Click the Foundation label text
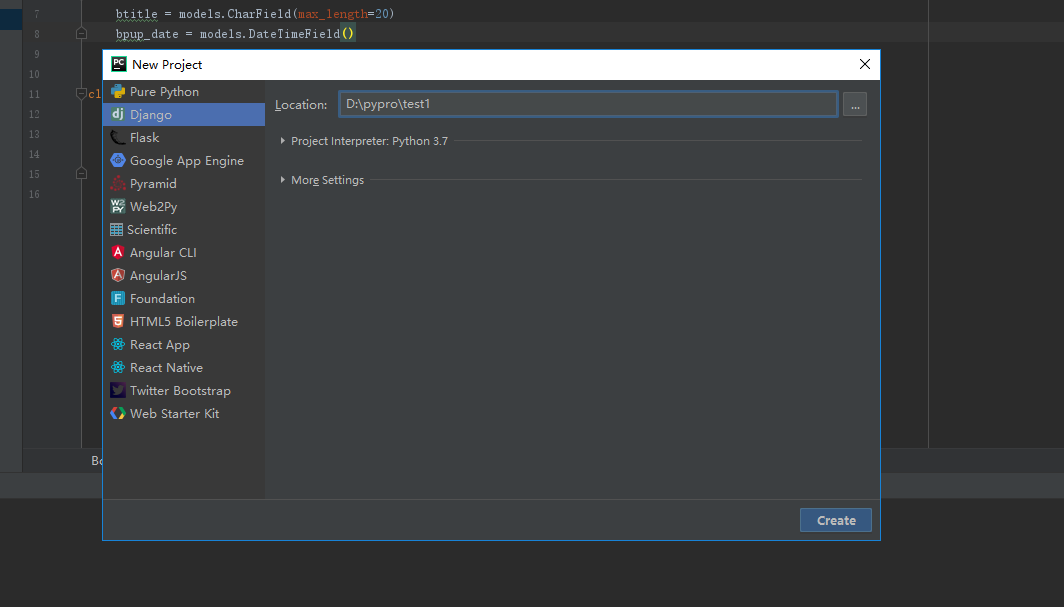 coord(162,299)
